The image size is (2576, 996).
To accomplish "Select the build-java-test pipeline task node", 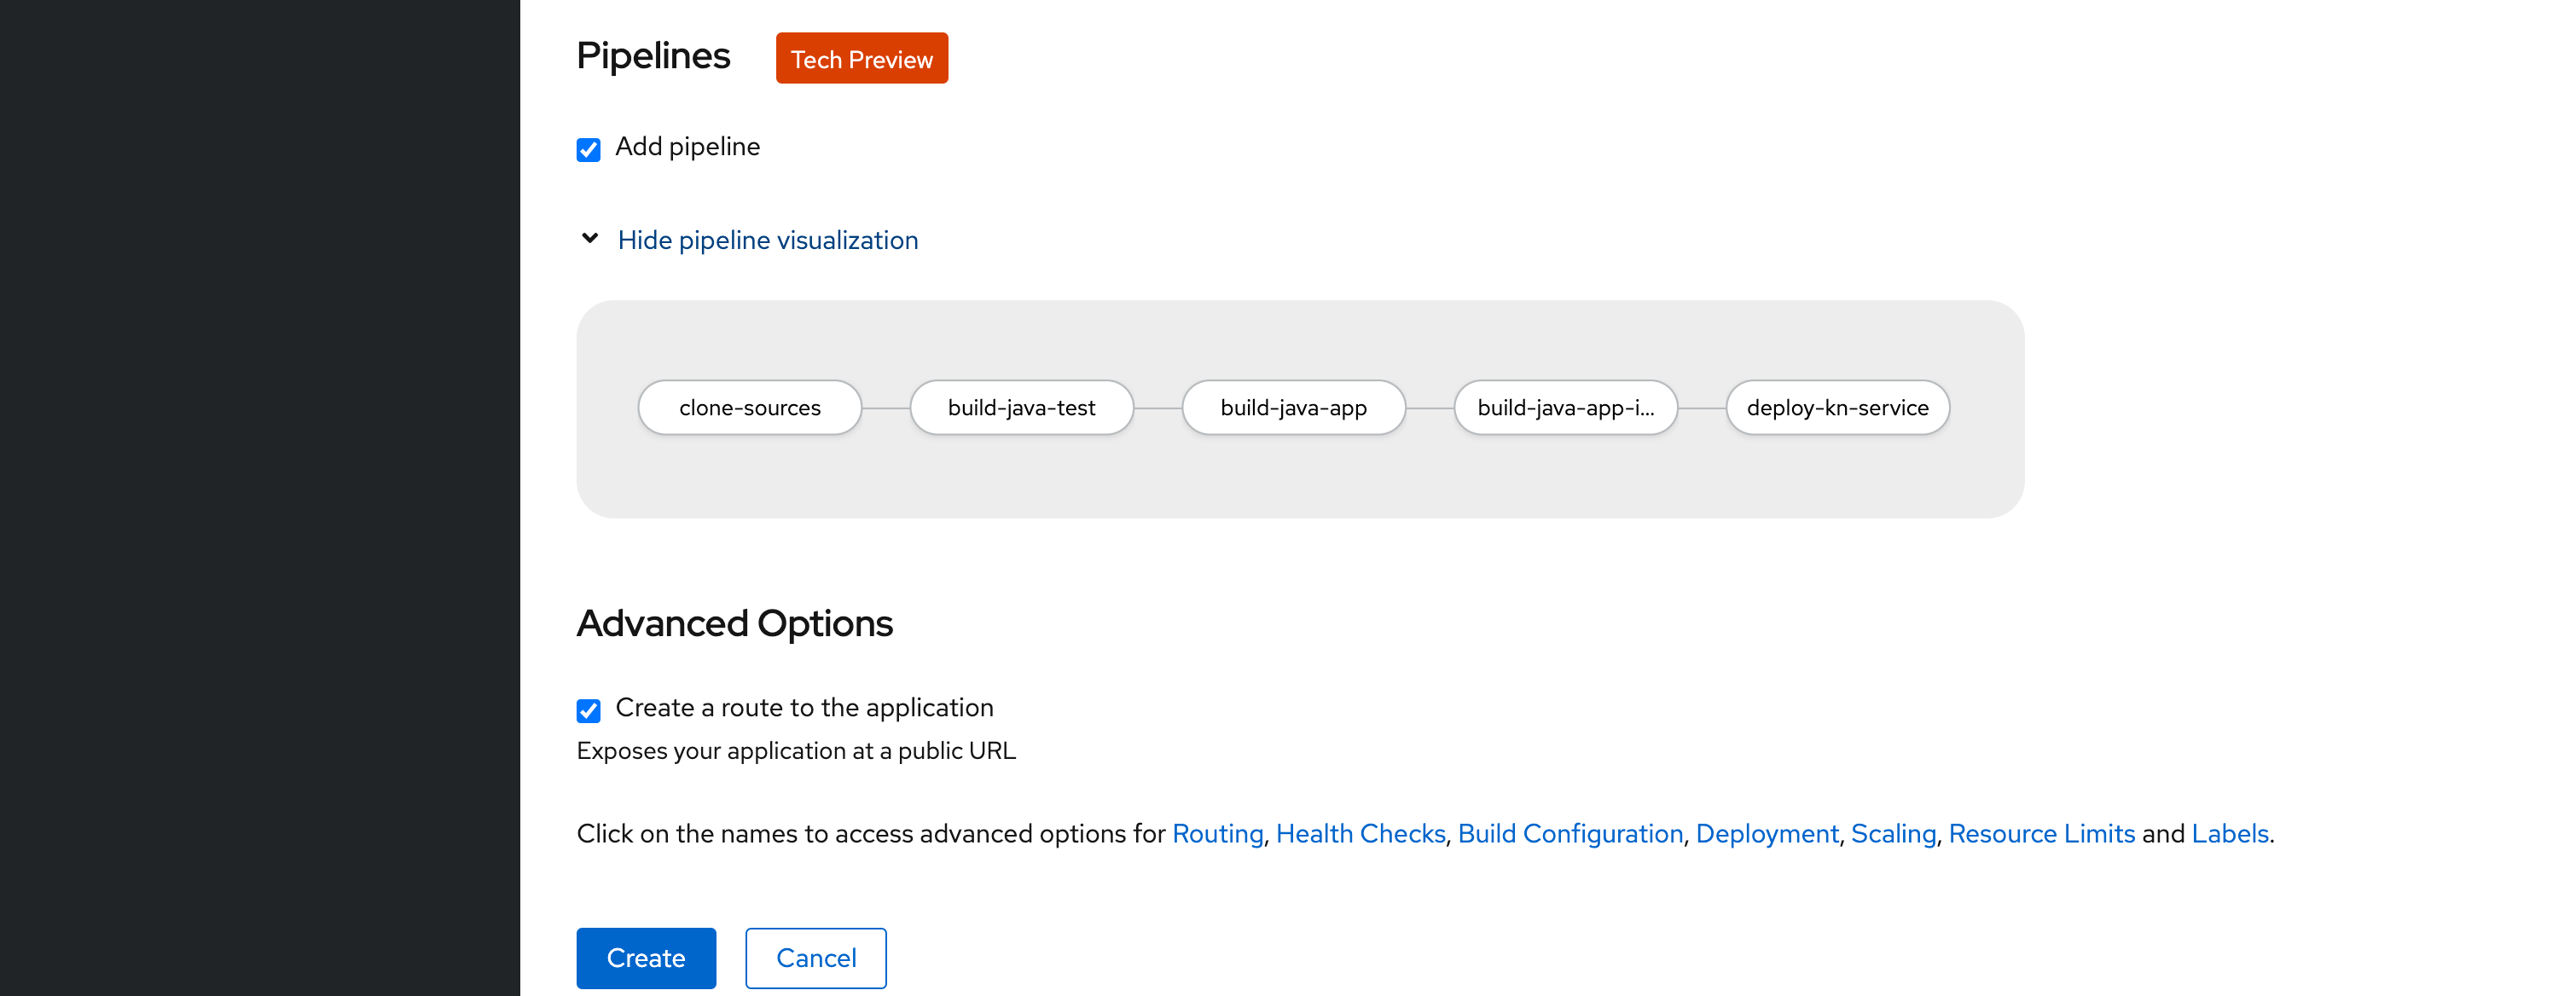I will point(1021,407).
